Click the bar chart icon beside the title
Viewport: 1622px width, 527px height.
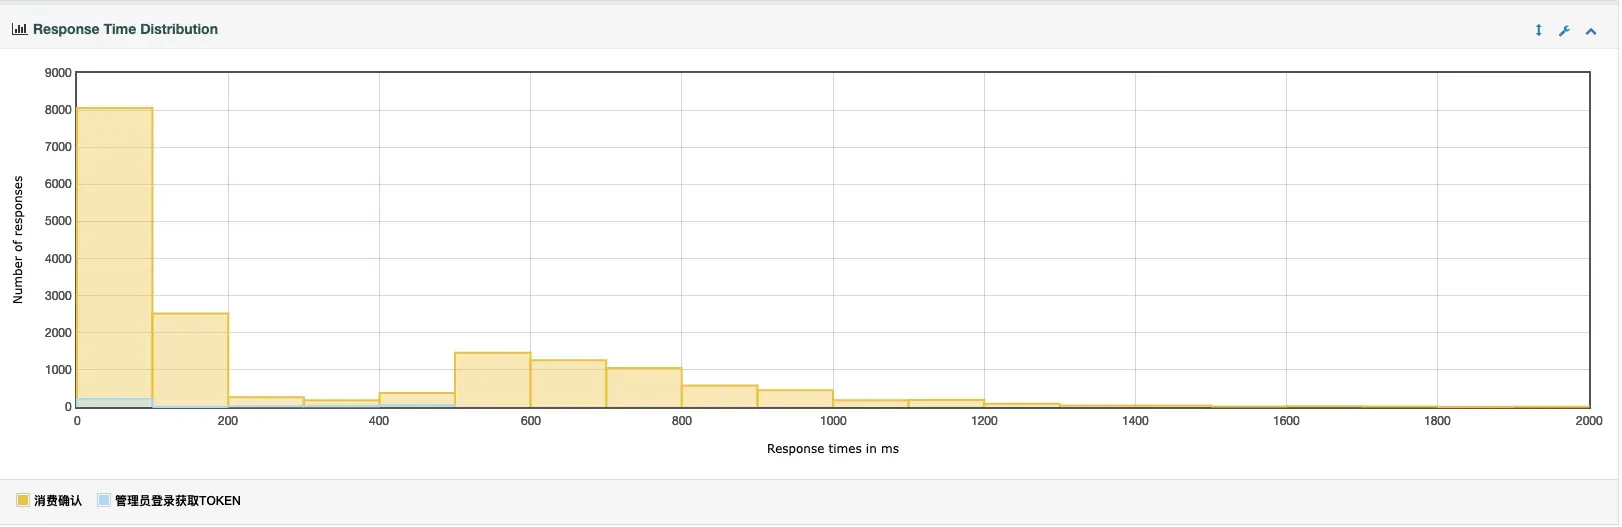point(19,29)
